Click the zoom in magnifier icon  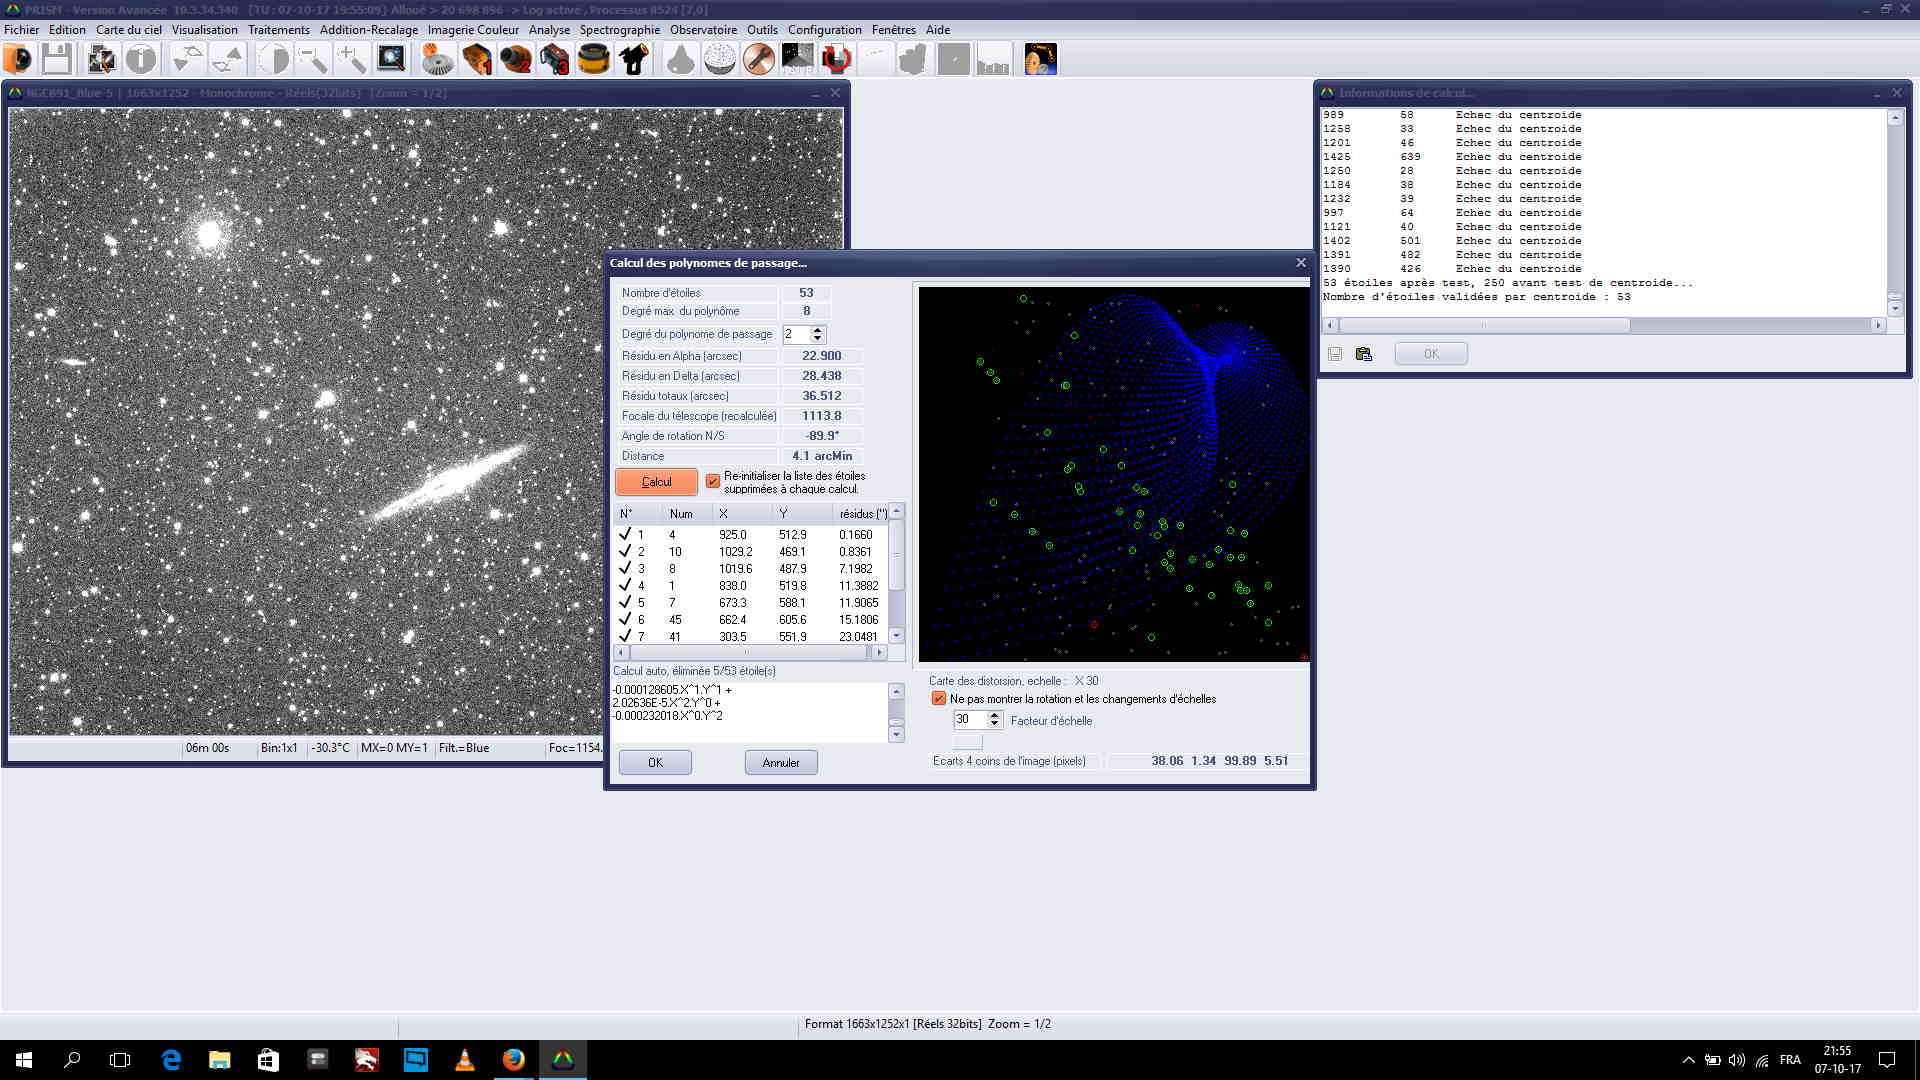point(351,60)
